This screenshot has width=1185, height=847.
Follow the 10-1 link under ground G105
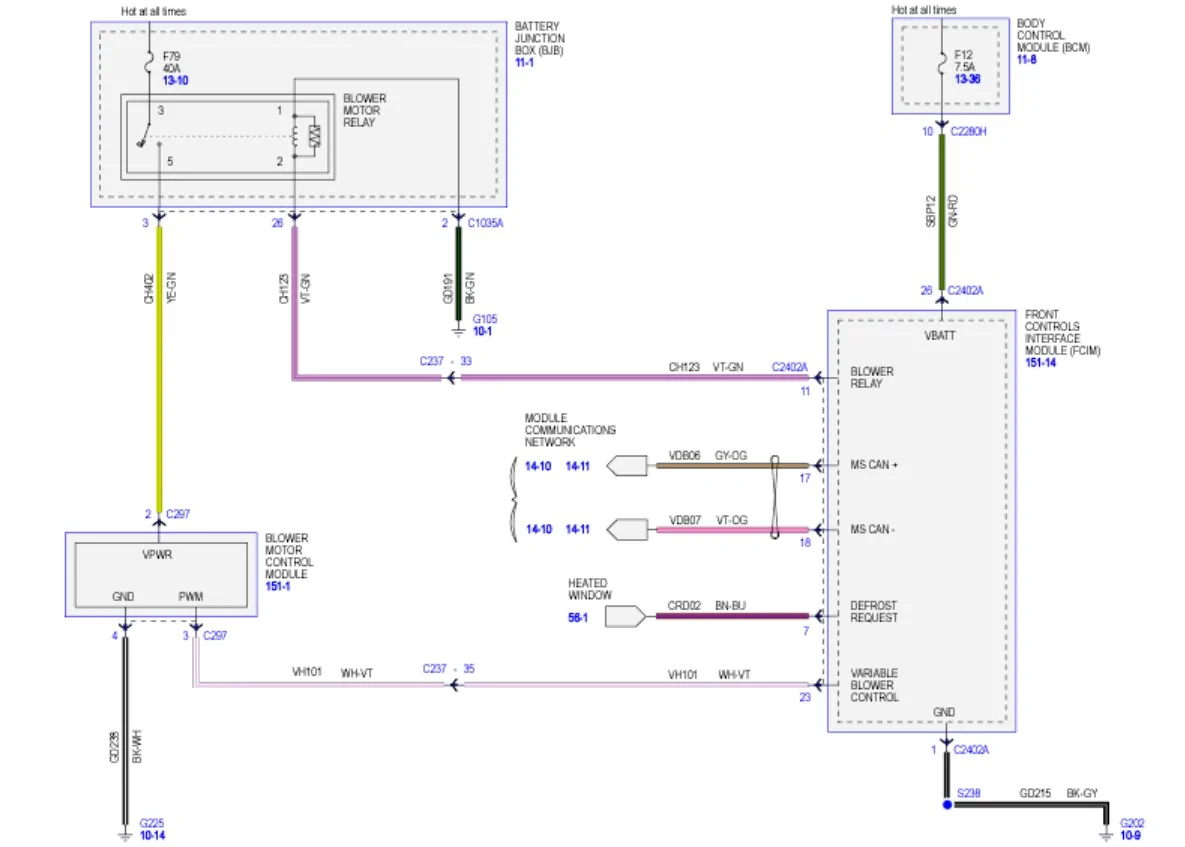pyautogui.click(x=482, y=331)
